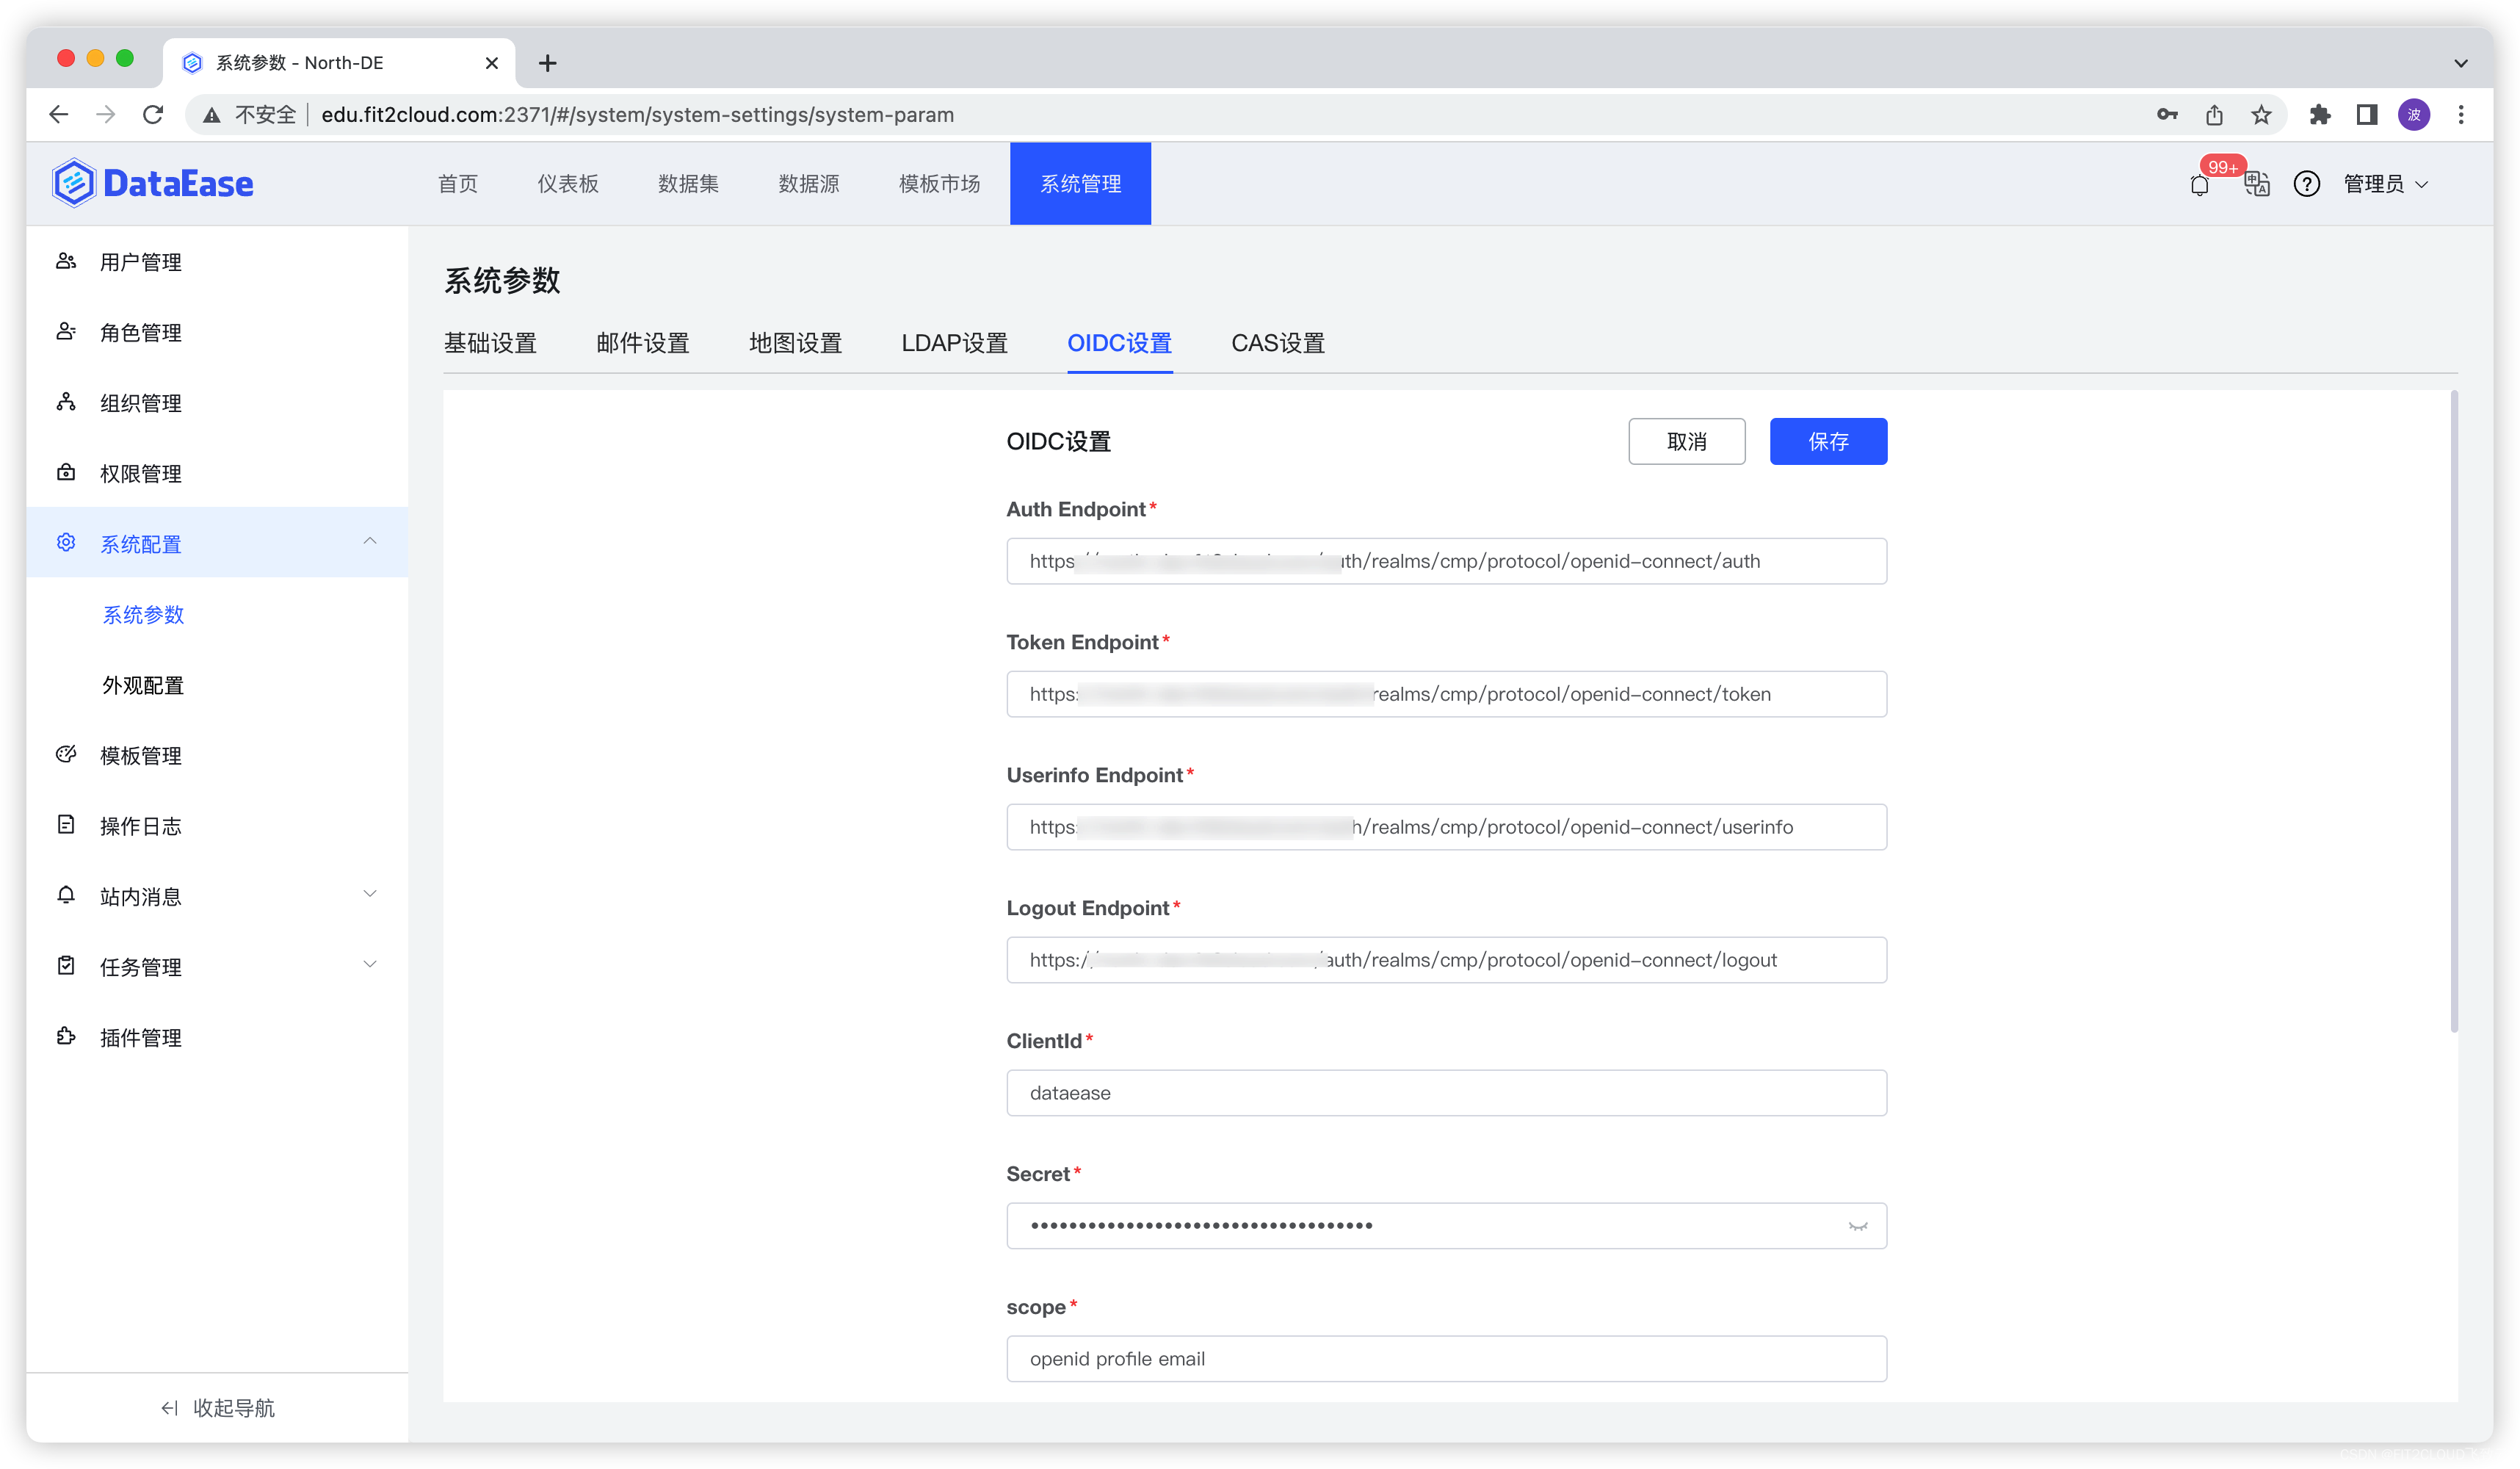This screenshot has height=1469, width=2520.
Task: Click the language switch icon
Action: pos(2256,184)
